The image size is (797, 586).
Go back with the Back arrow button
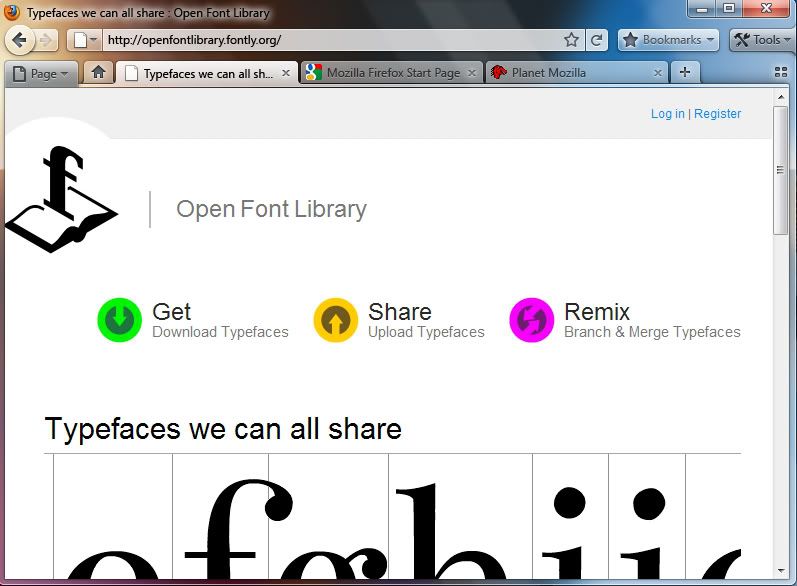pos(19,40)
